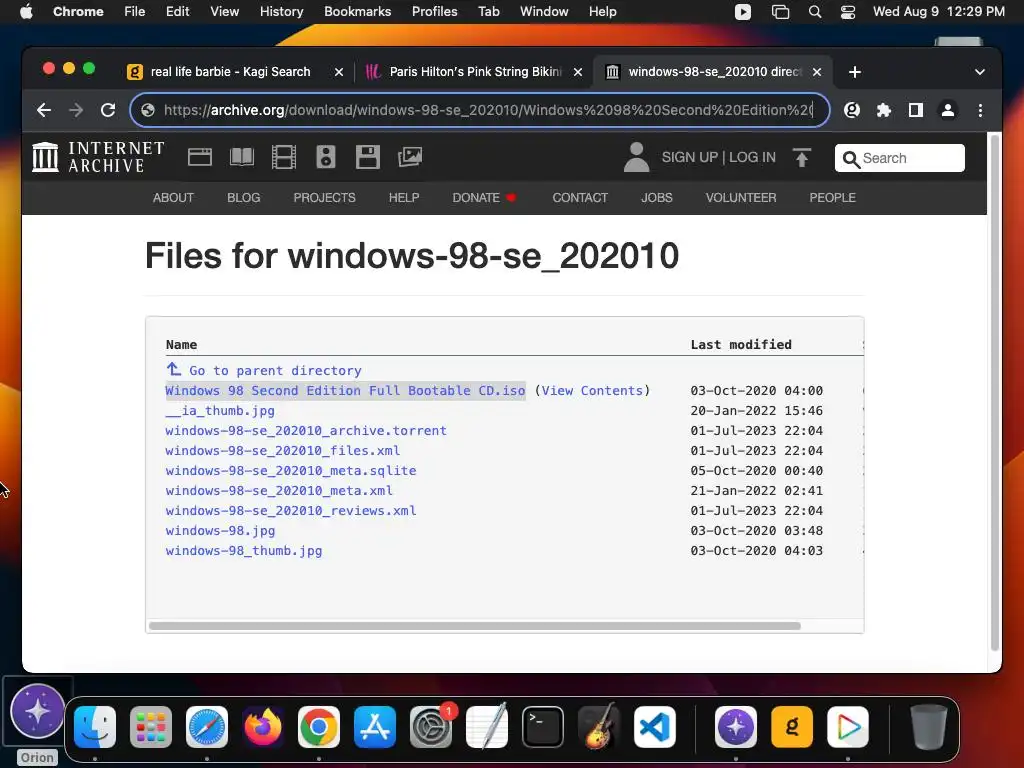Open the Profiles menu
The height and width of the screenshot is (768, 1024).
434,12
